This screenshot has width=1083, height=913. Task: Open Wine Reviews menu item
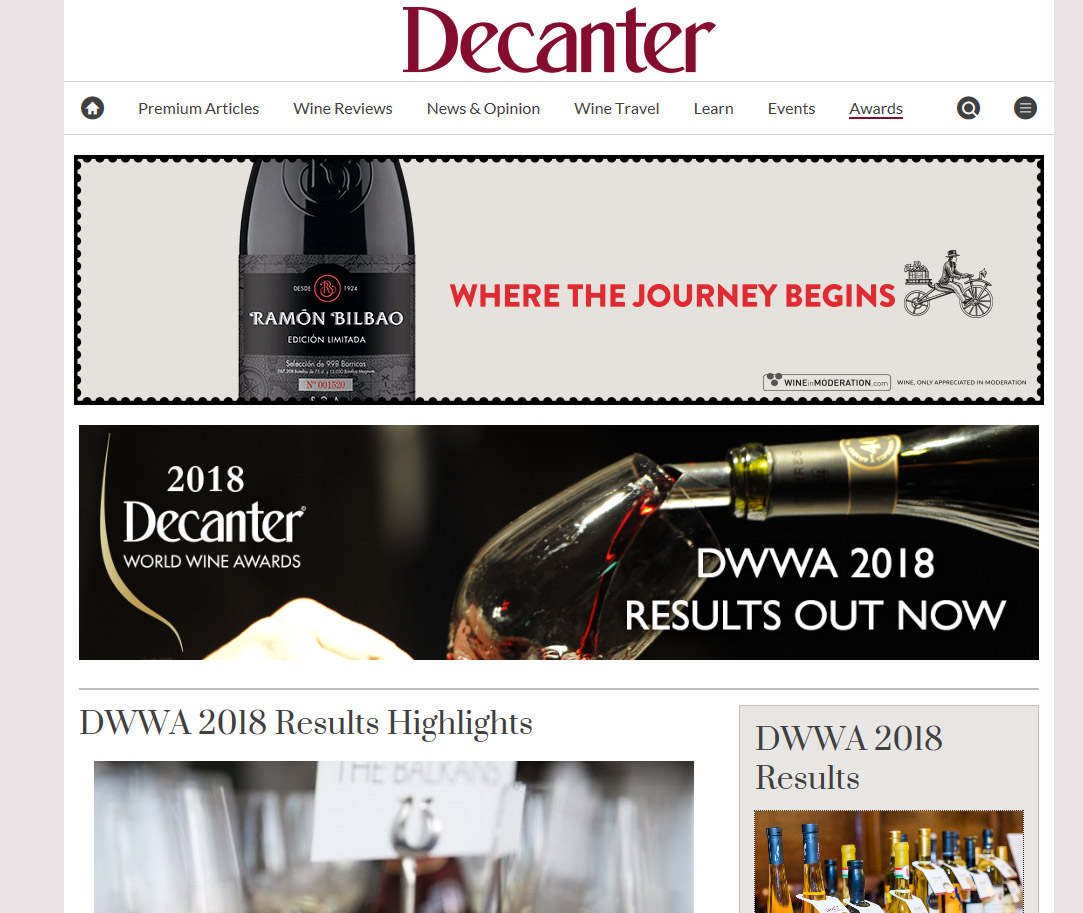pyautogui.click(x=343, y=108)
